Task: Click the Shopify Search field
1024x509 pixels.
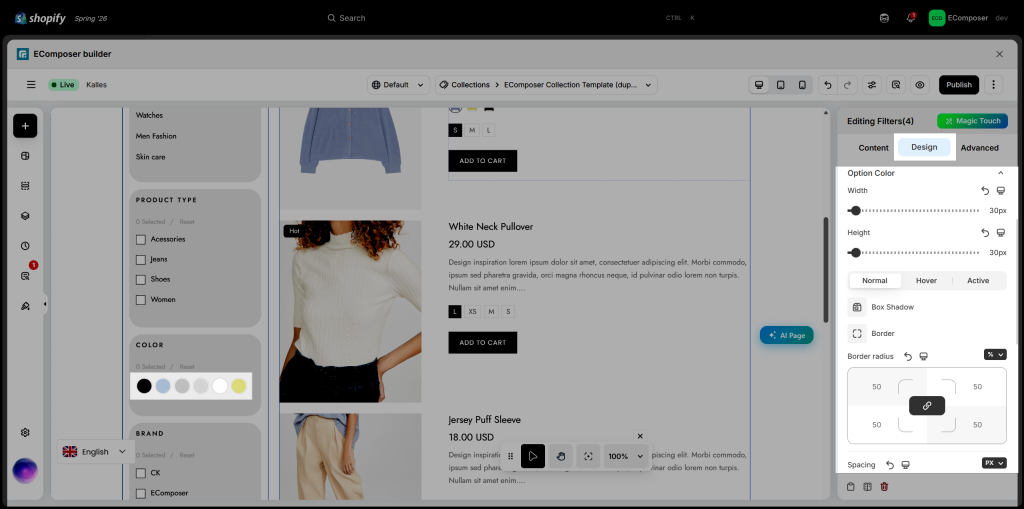Action: 513,18
